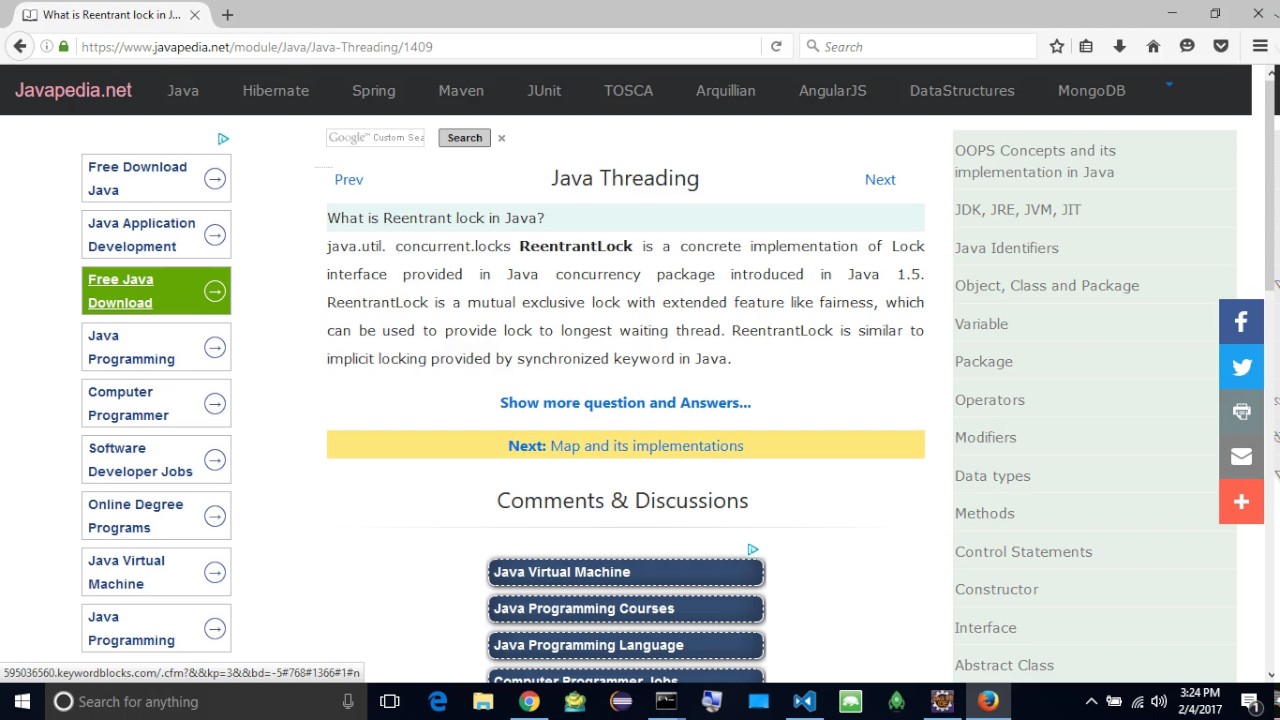Click the smiley face chat icon in toolbar
The image size is (1280, 720).
(x=1187, y=46)
